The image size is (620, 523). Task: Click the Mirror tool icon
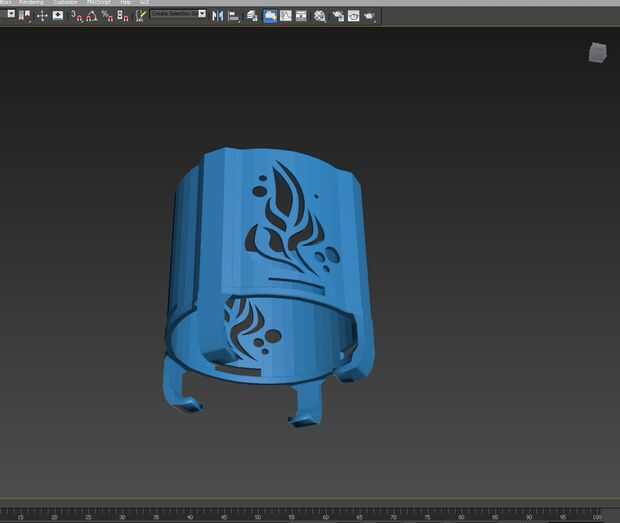tap(217, 16)
